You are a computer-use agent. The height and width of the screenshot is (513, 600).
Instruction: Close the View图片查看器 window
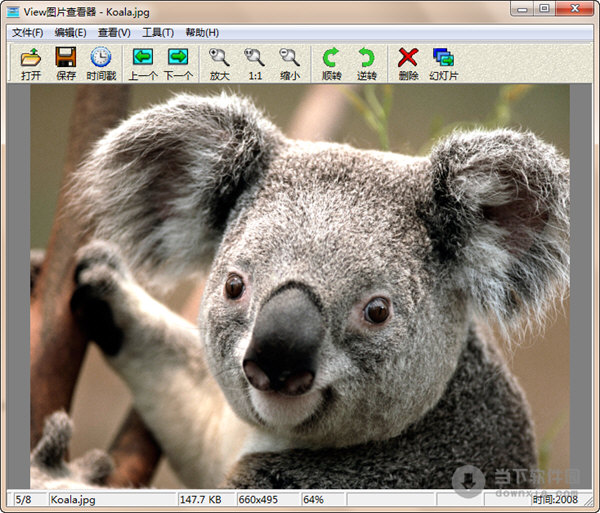point(574,9)
